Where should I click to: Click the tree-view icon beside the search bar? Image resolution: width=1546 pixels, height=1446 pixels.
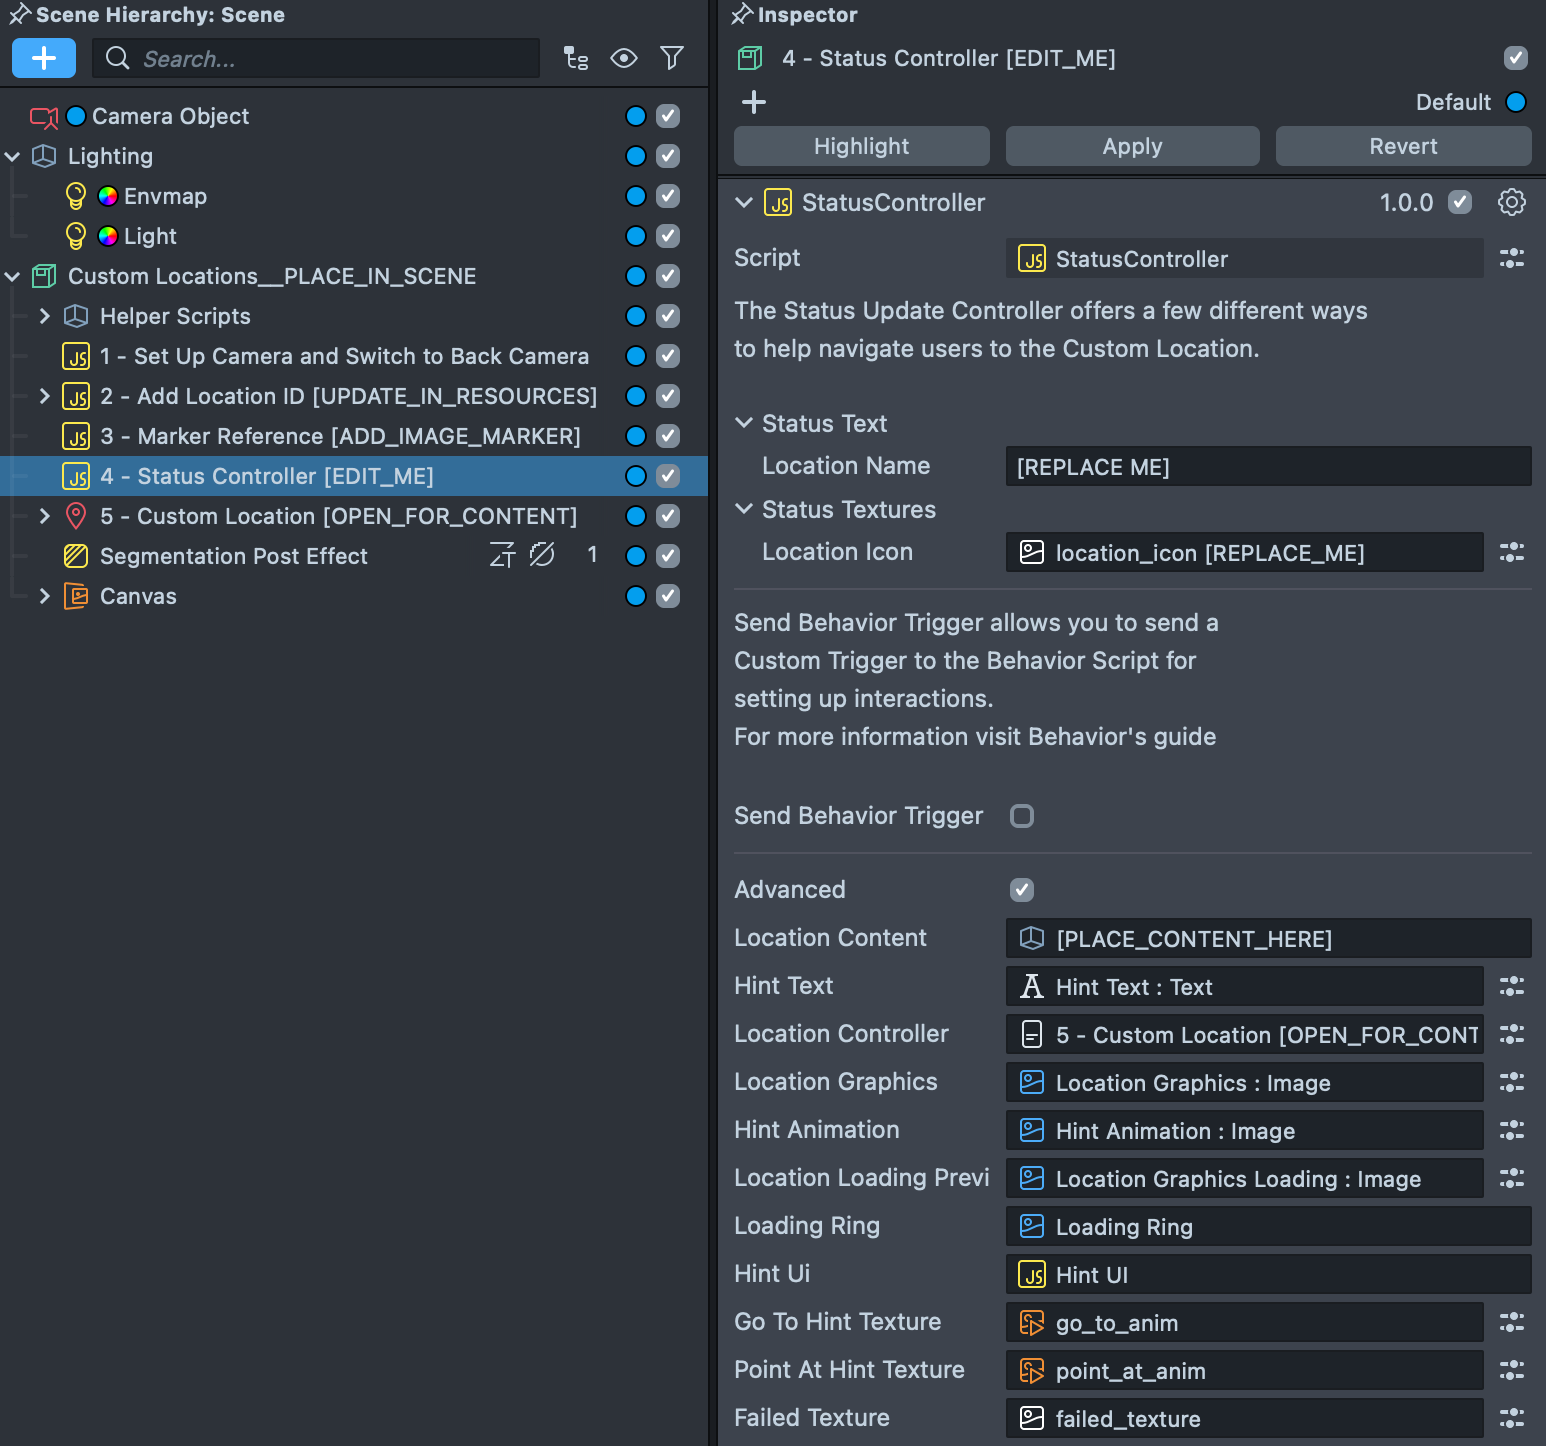(576, 58)
